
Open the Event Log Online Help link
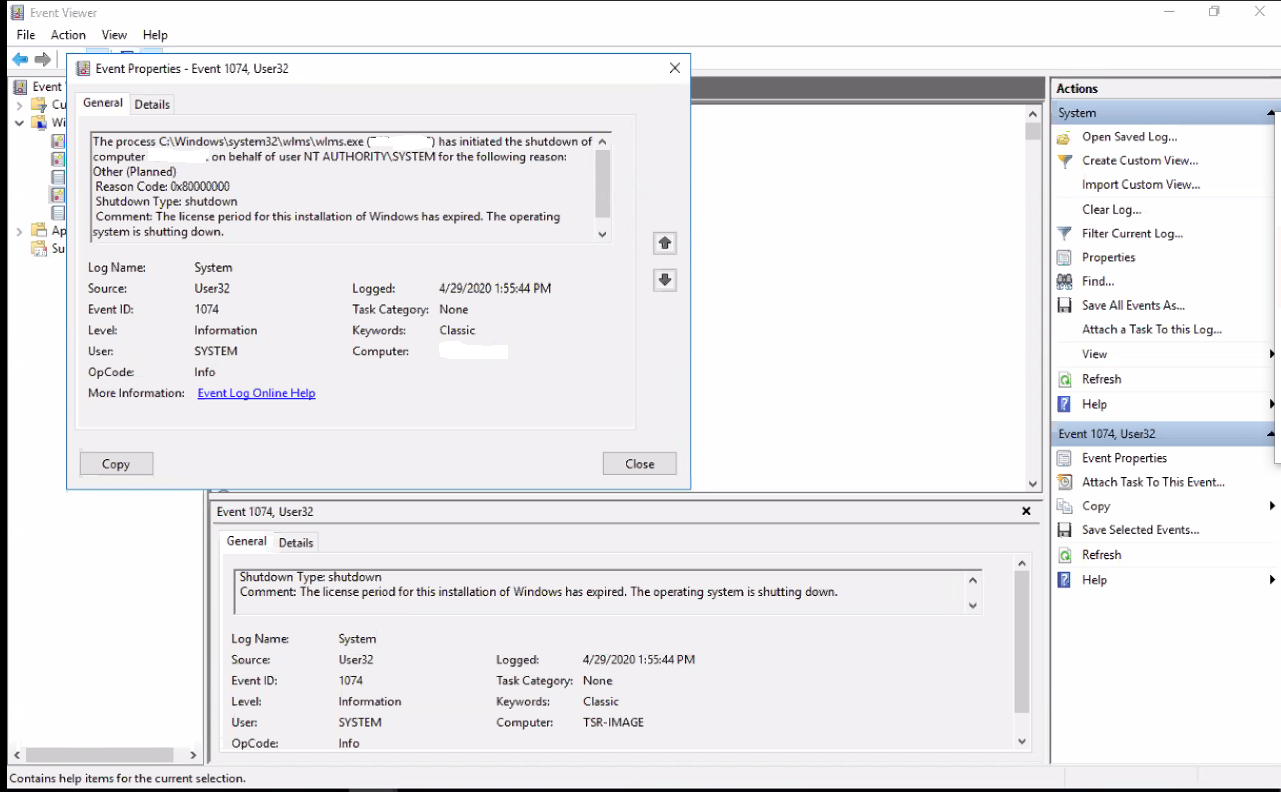coord(256,393)
